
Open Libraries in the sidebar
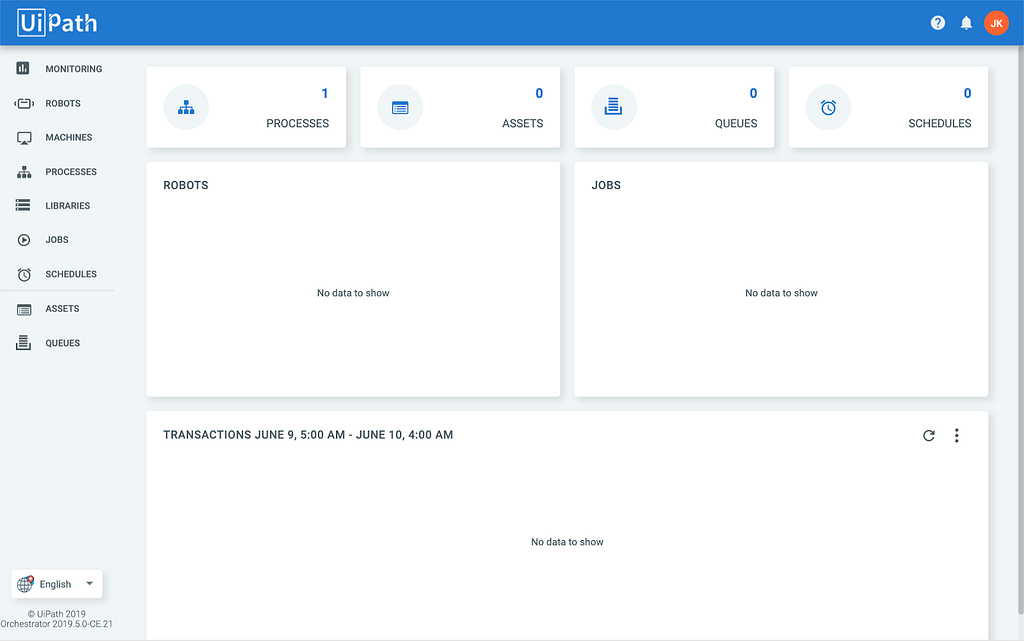pos(67,206)
